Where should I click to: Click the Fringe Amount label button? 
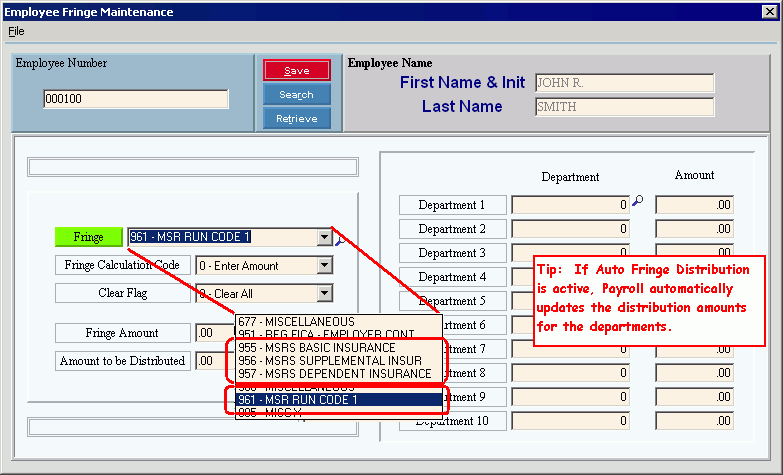121,333
